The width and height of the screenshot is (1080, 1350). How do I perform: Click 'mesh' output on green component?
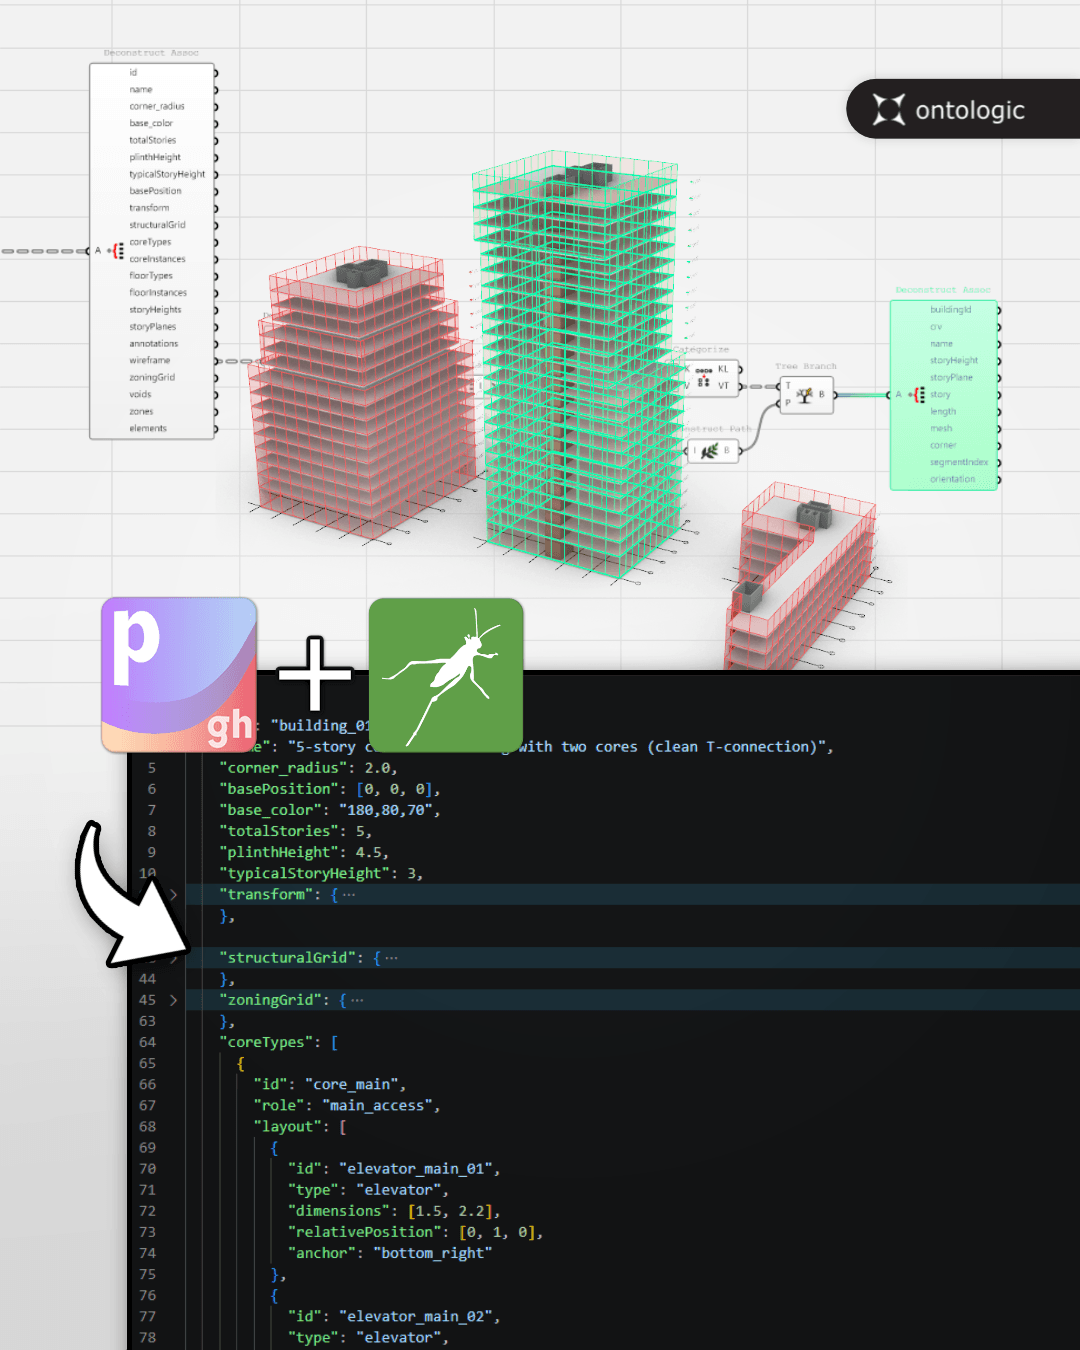click(x=941, y=428)
